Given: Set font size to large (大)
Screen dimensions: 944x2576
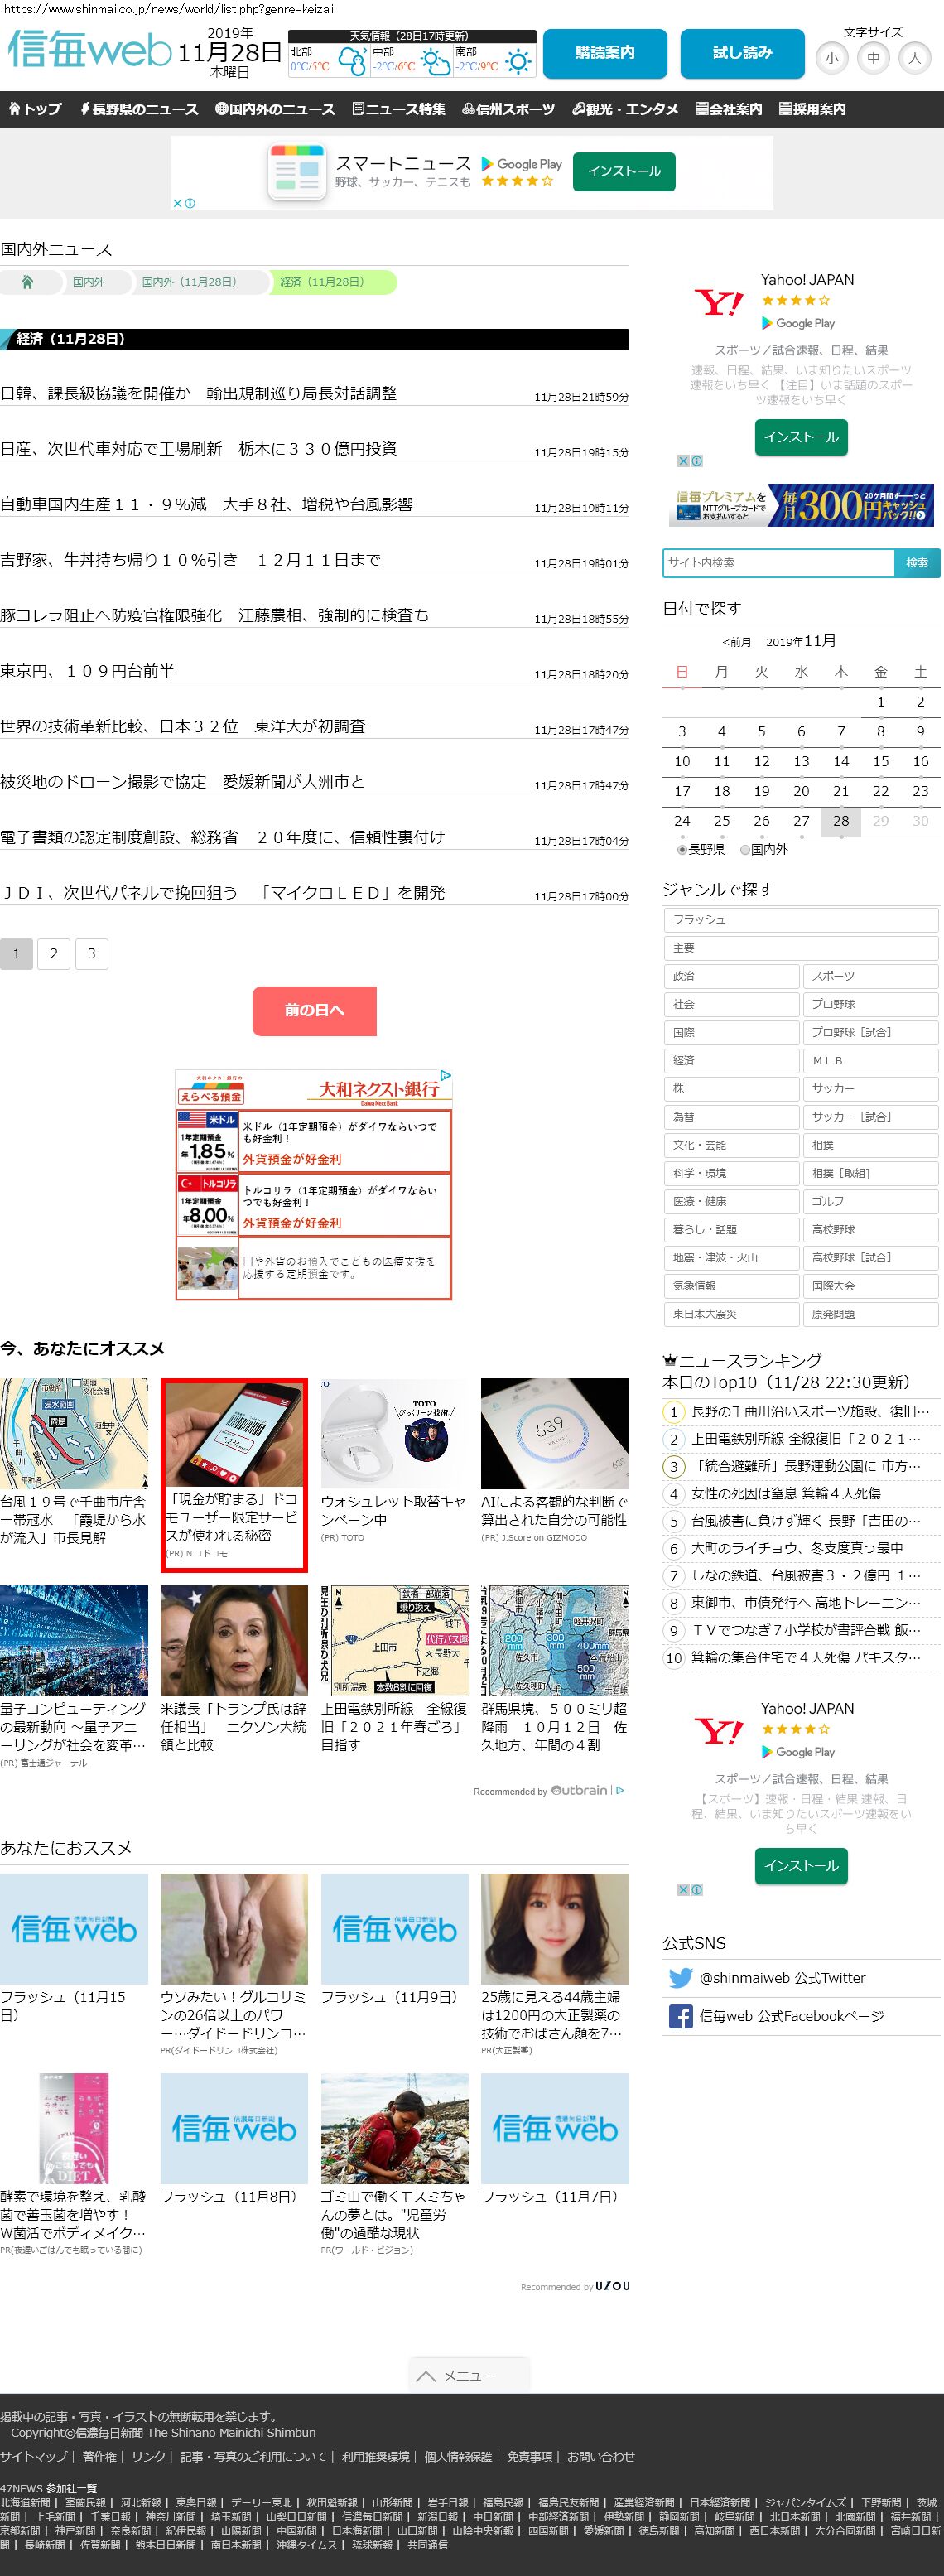Looking at the screenshot, I should 914,58.
